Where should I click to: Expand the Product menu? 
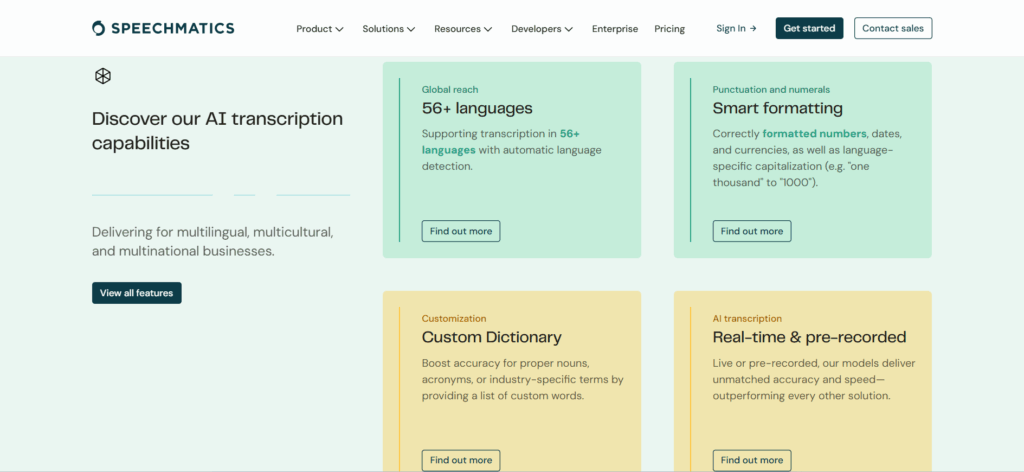[x=319, y=29]
